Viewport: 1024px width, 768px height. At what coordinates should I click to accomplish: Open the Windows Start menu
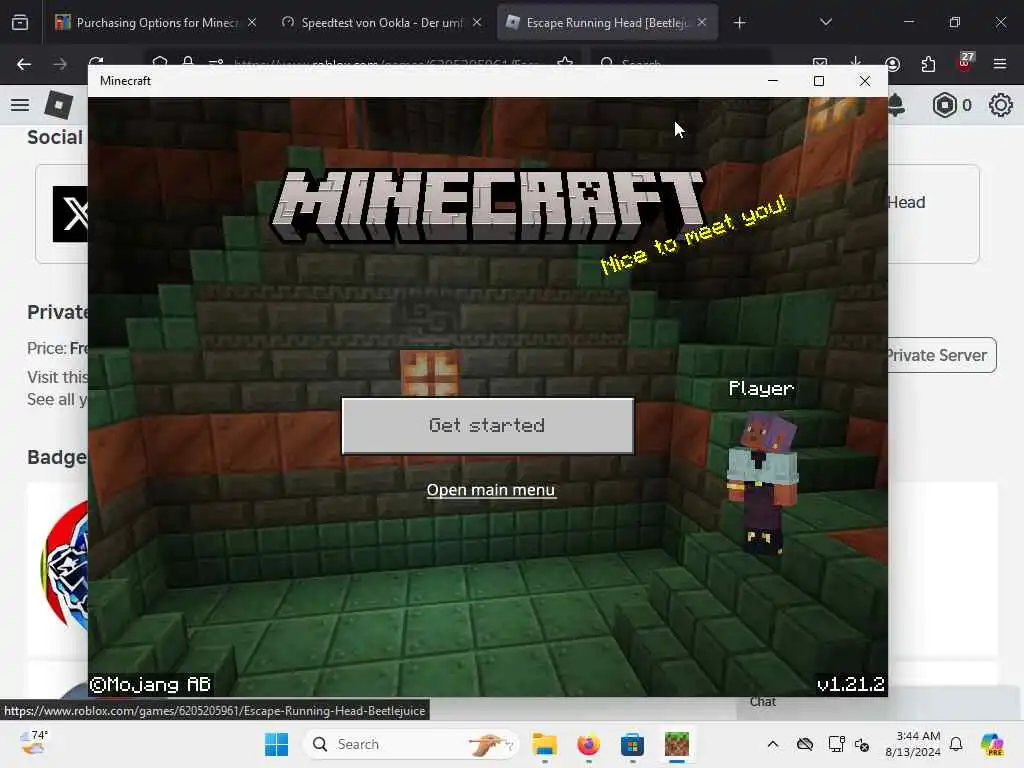click(x=277, y=744)
